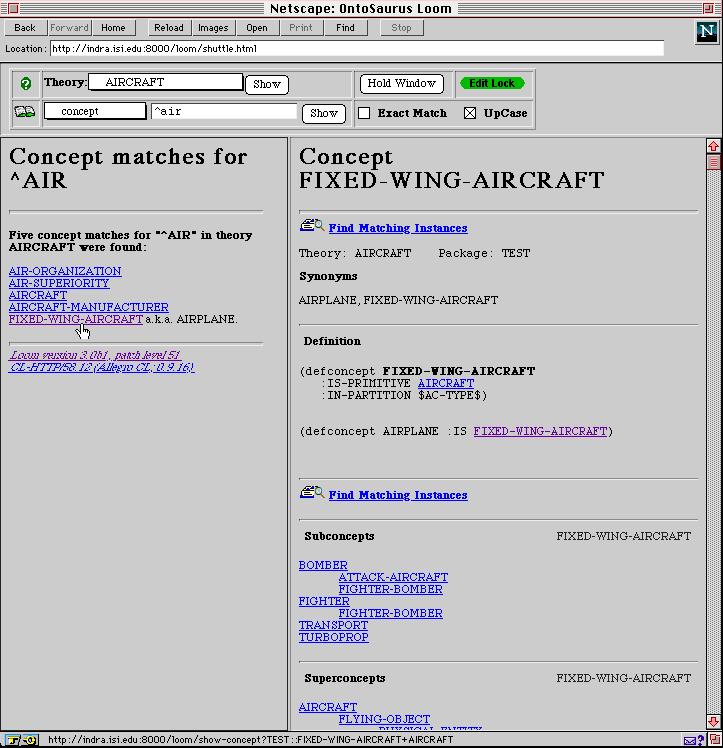This screenshot has width=723, height=748.
Task: Click the window resize box icon
Action: (x=715, y=740)
